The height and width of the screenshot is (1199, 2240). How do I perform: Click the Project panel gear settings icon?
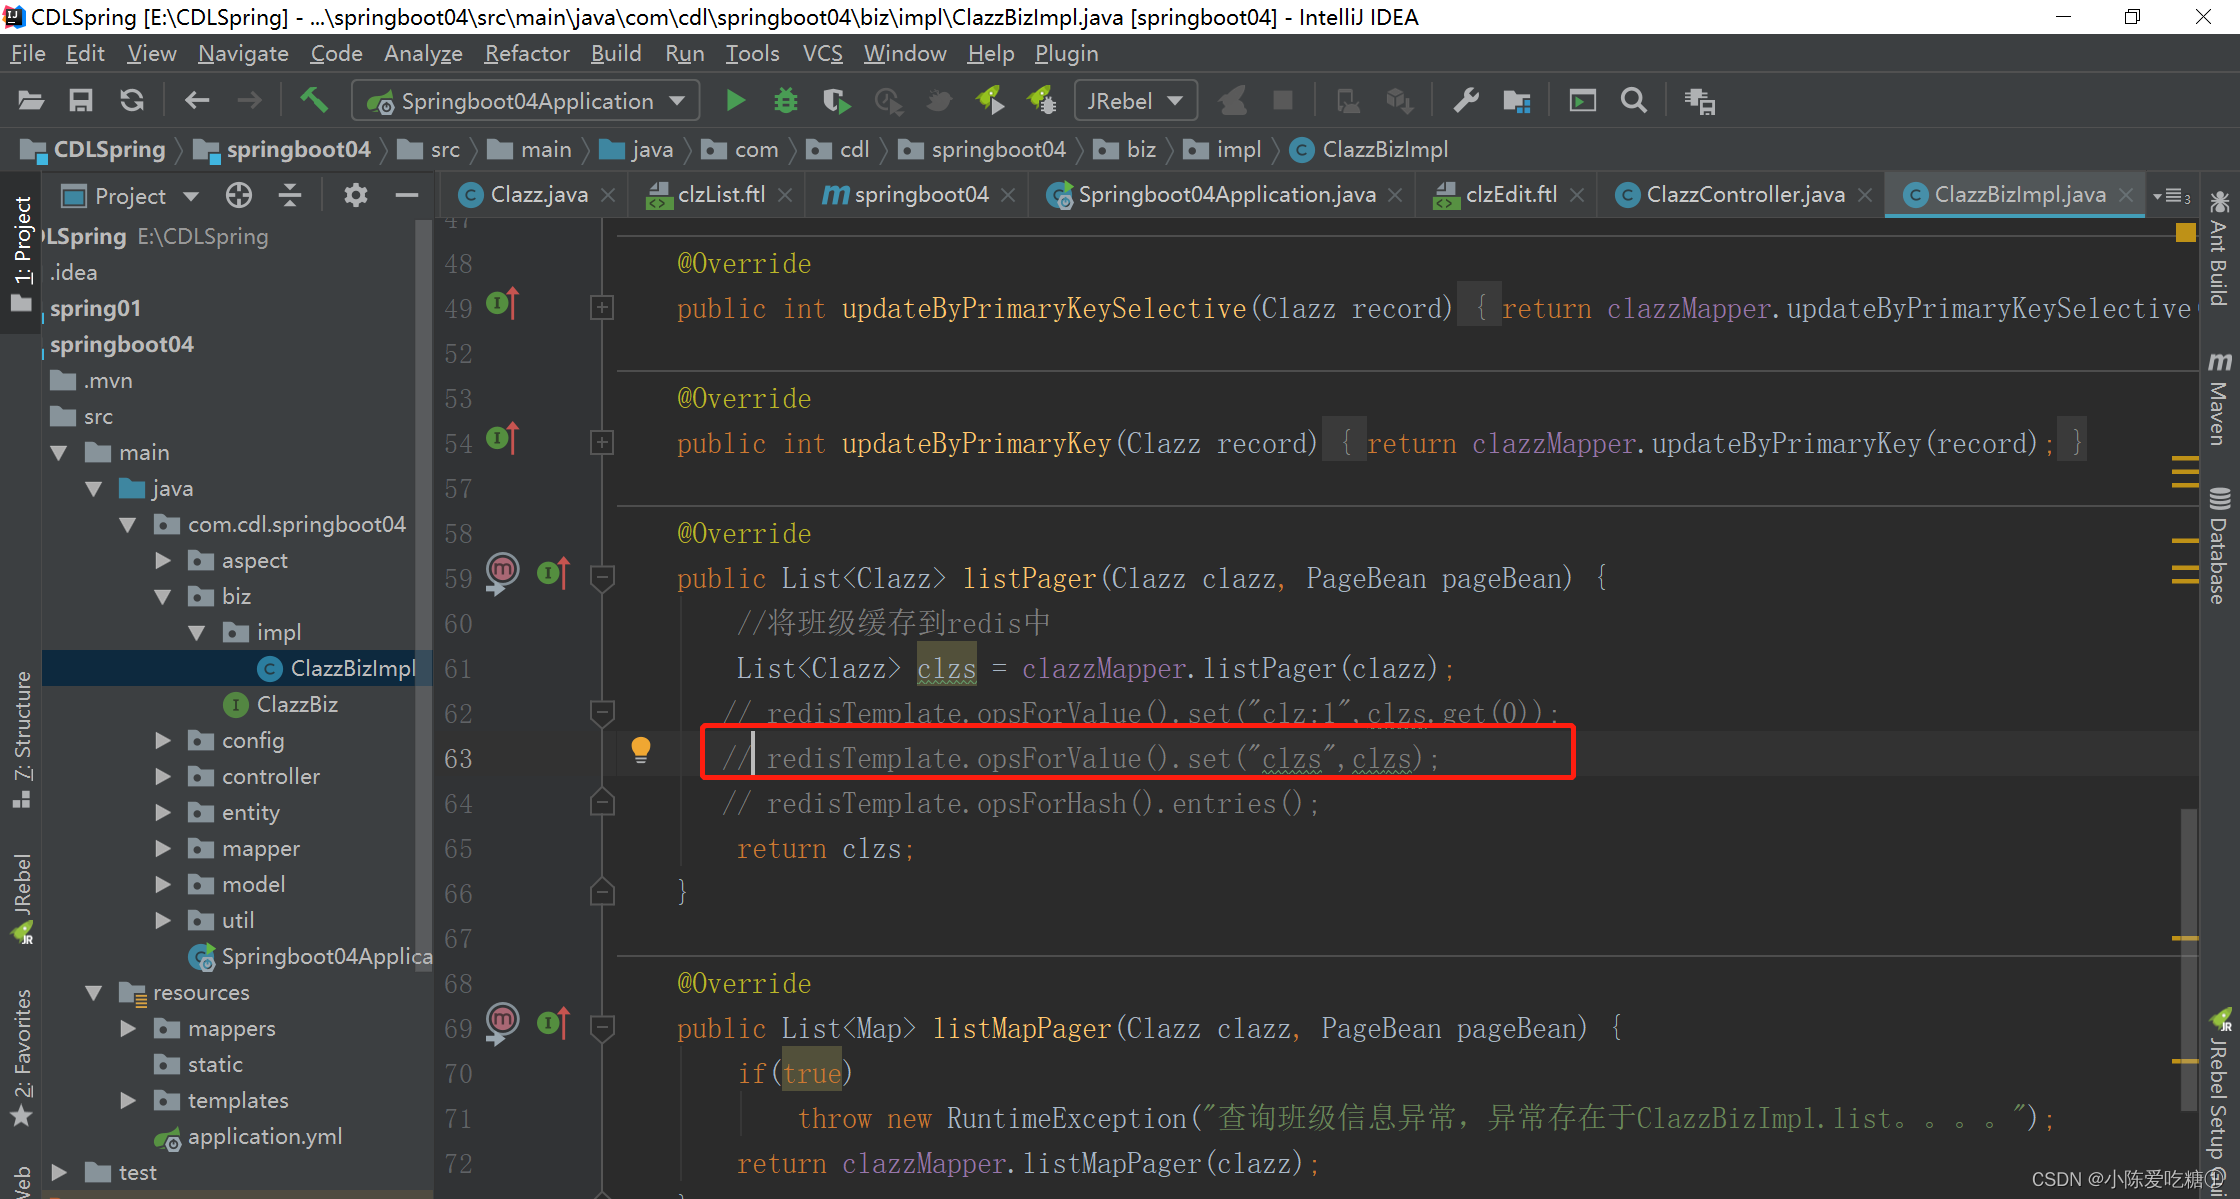[x=355, y=195]
